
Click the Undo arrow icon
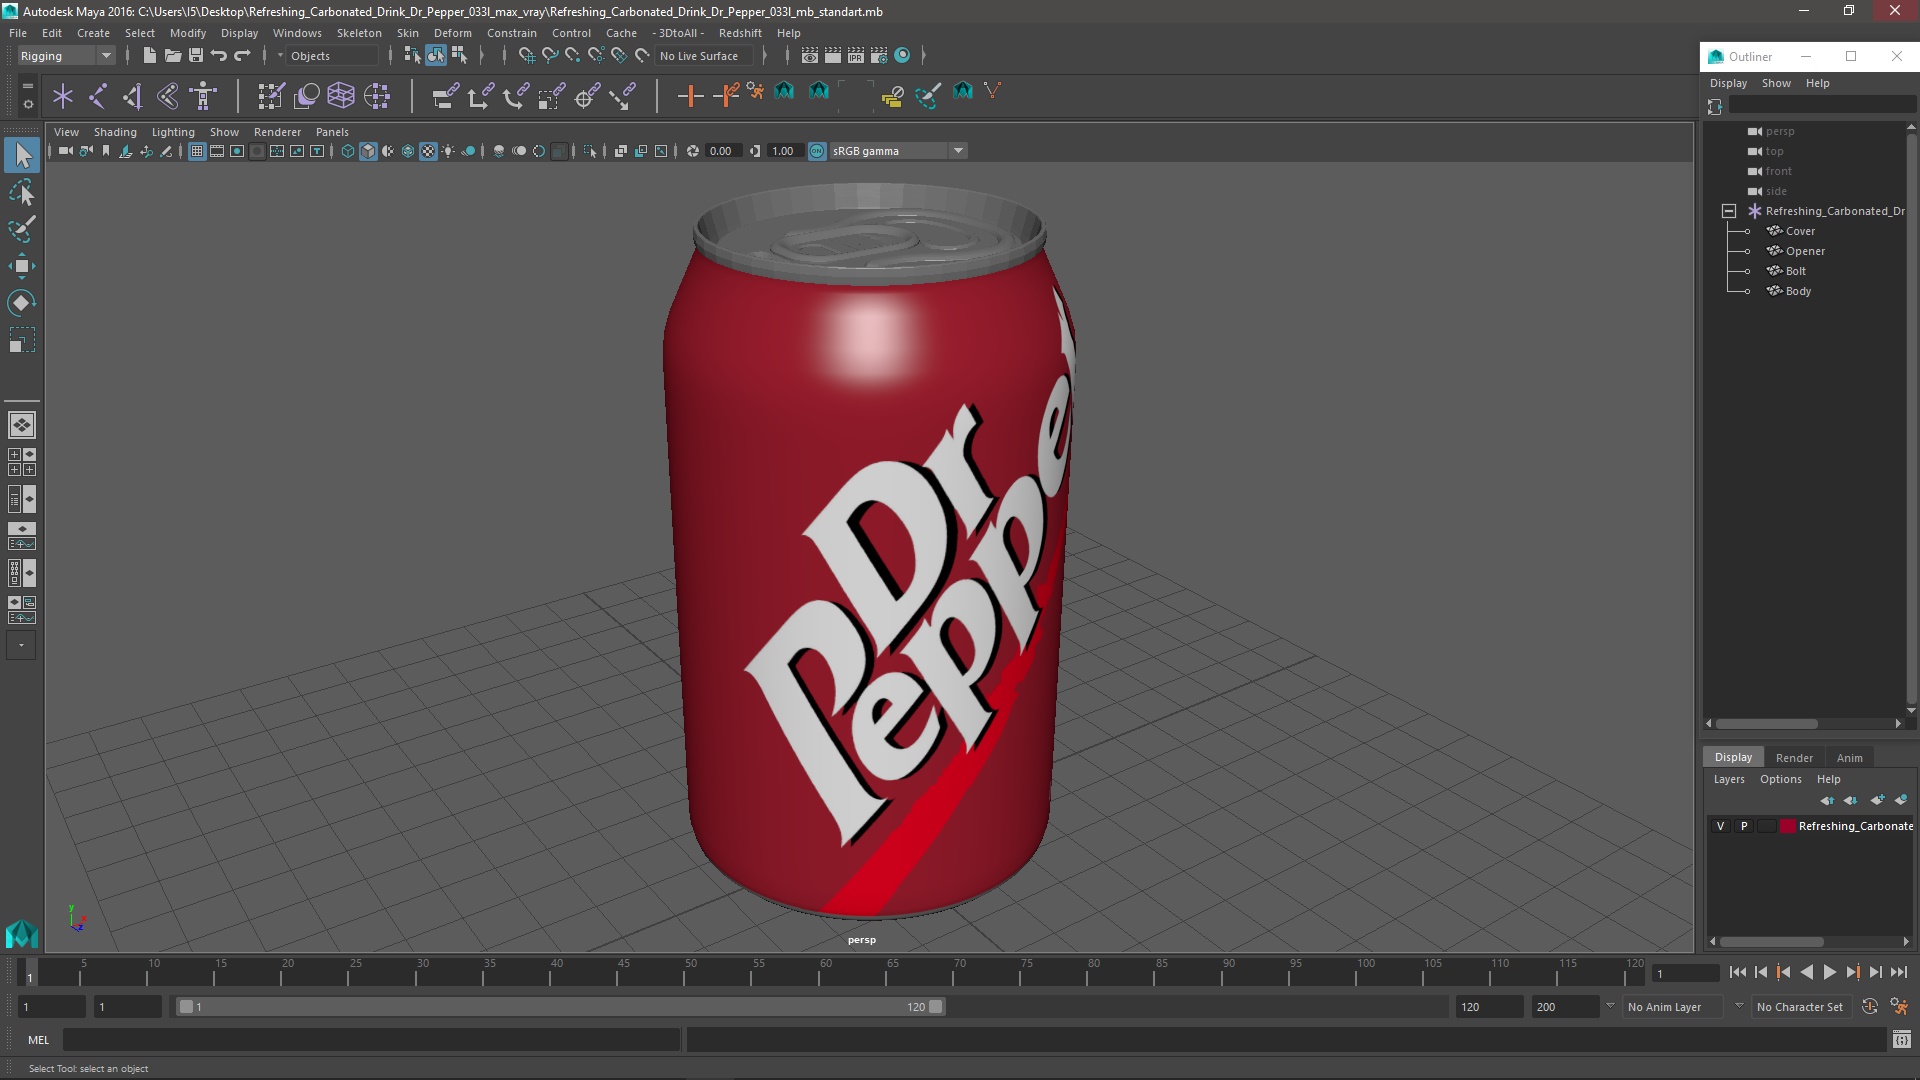tap(219, 55)
